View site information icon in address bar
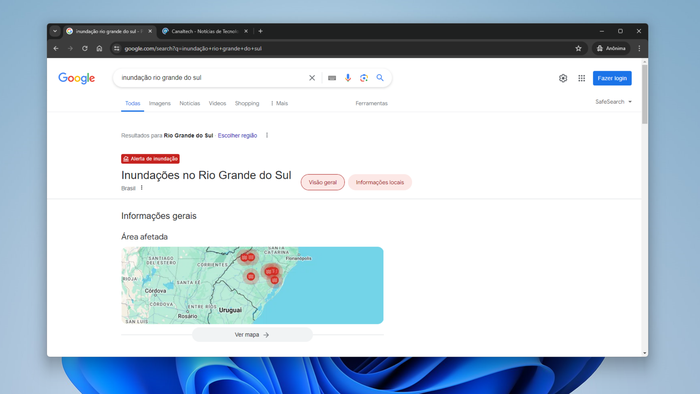 coord(117,48)
